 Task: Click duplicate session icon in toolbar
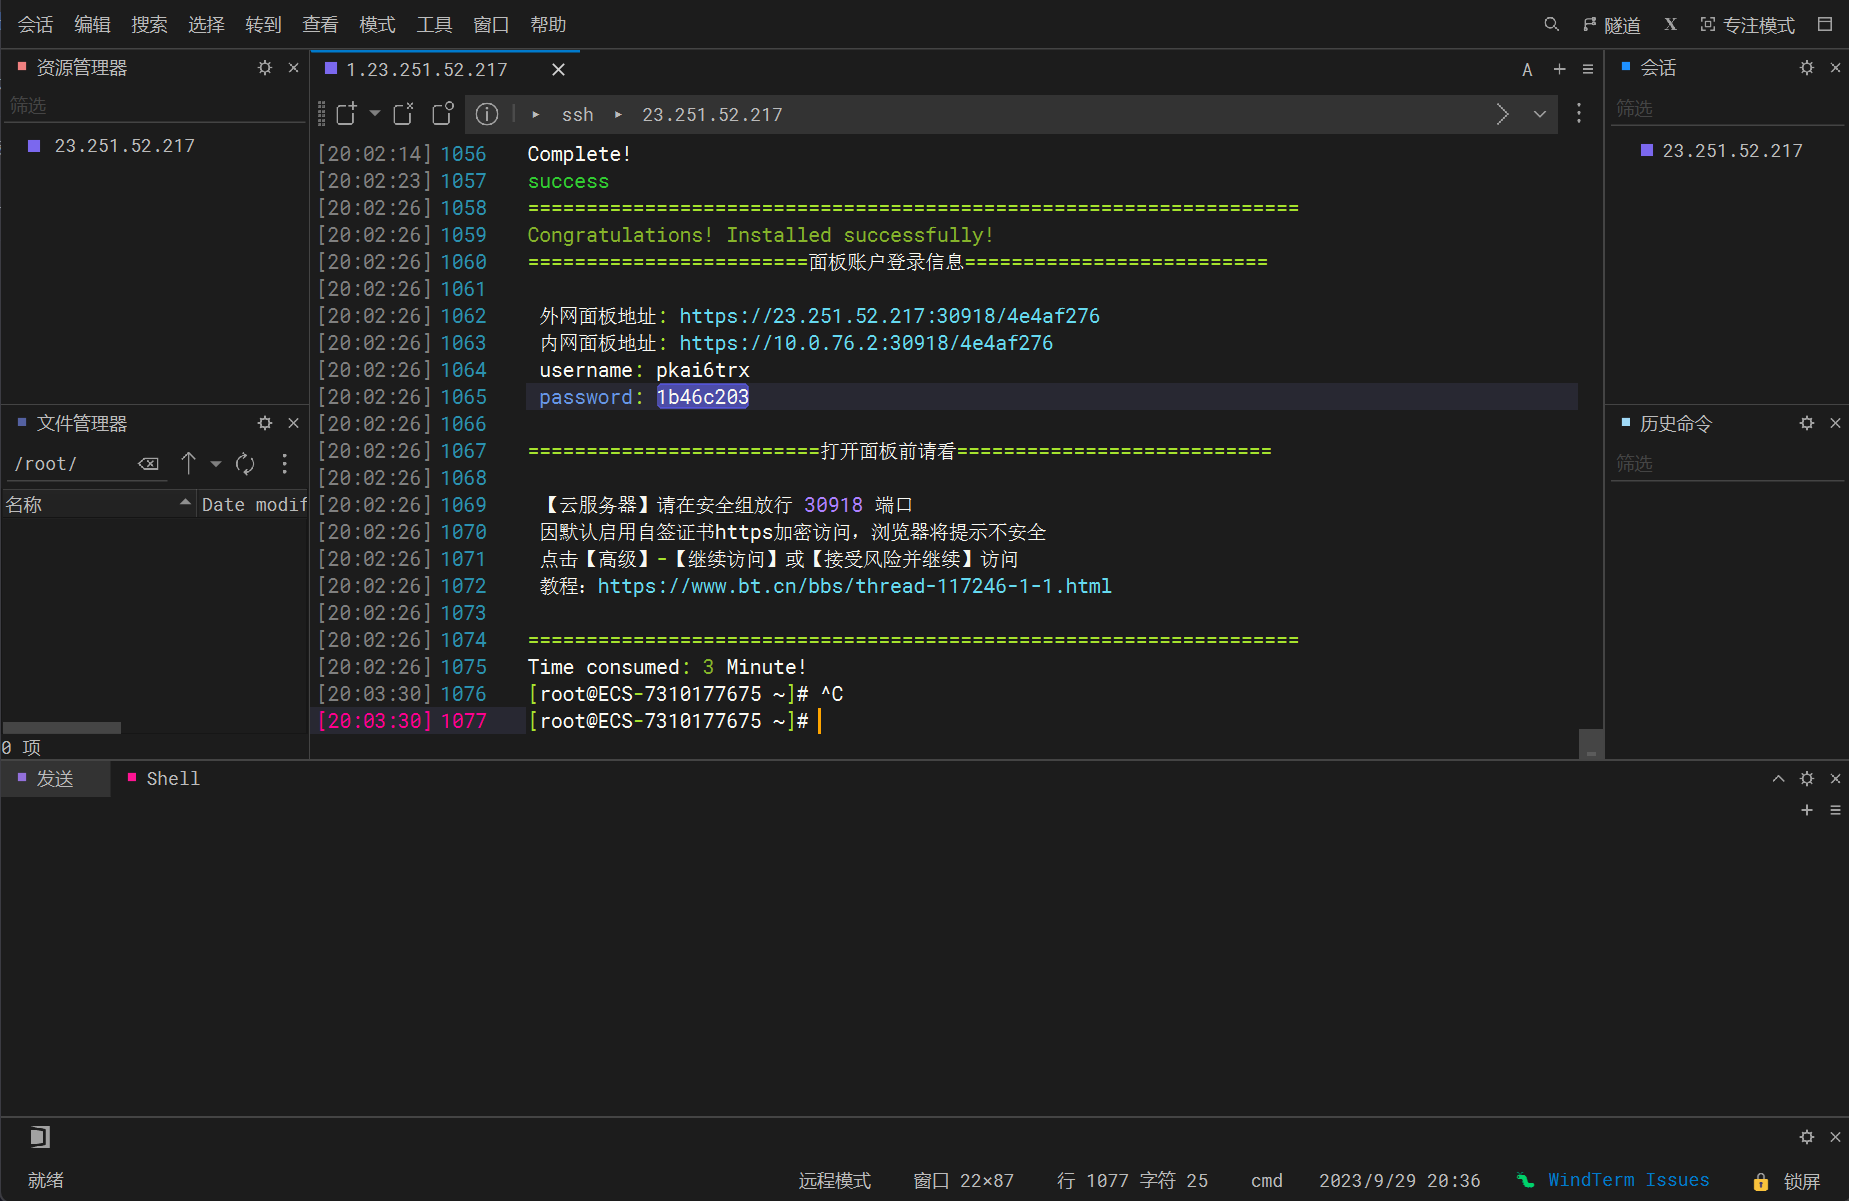[x=443, y=114]
